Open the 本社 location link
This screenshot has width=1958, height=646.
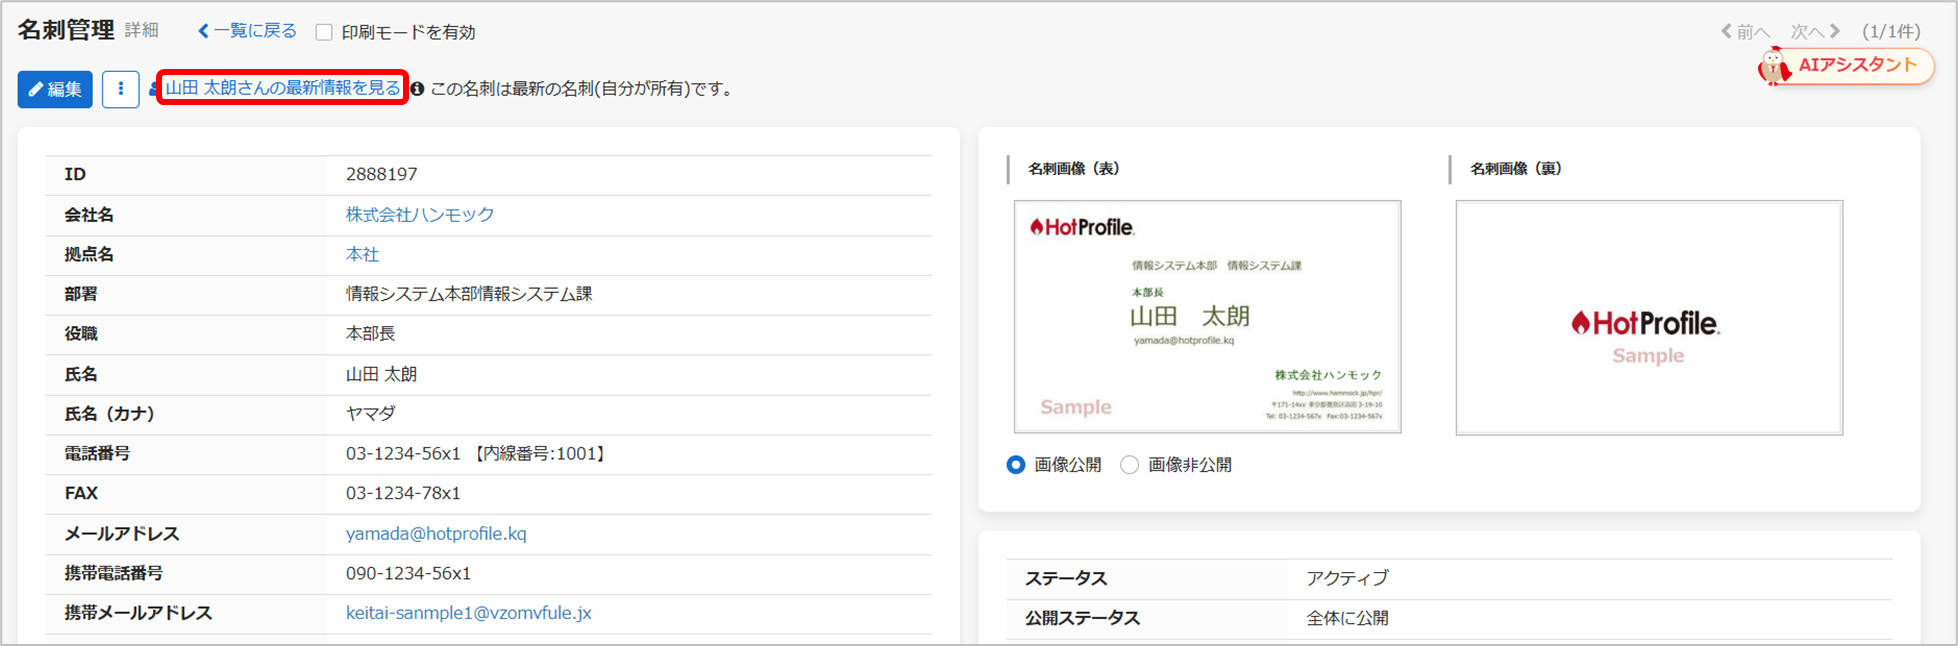362,254
